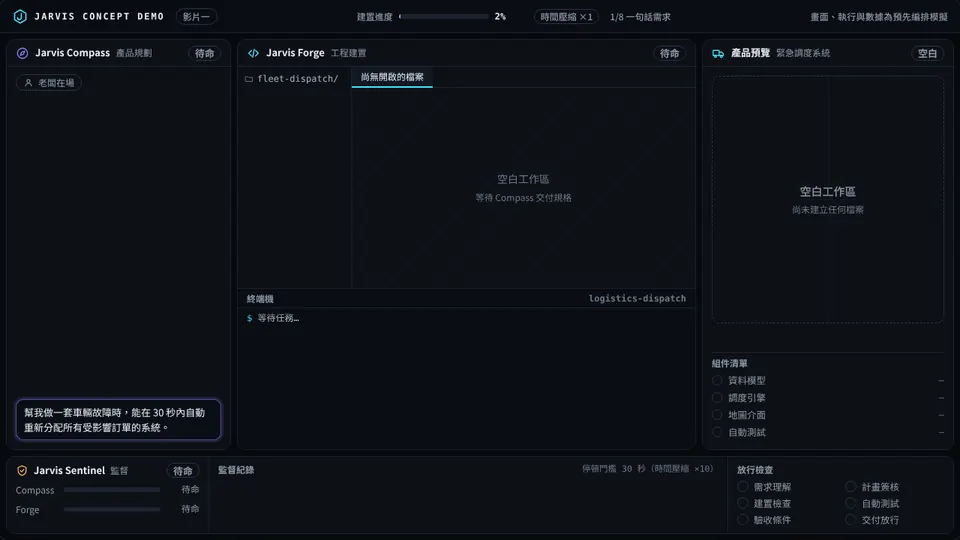Click the 尚未建立任何檔案 preview text

tap(828, 210)
